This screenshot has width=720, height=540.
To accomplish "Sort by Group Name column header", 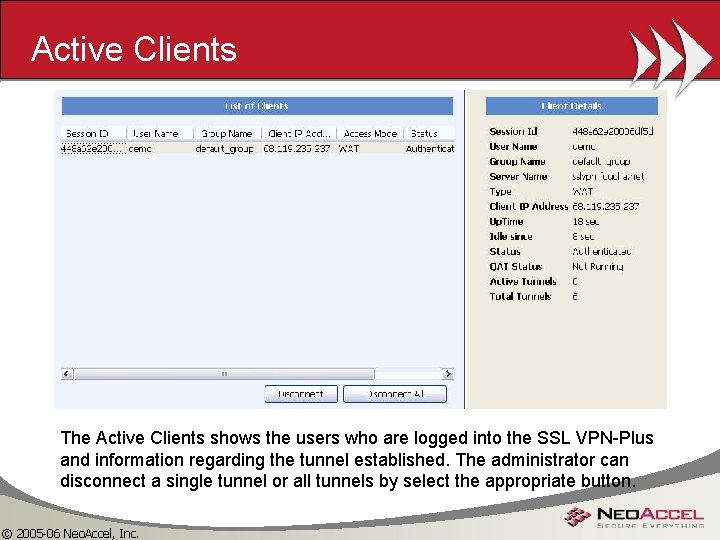I will [x=227, y=134].
